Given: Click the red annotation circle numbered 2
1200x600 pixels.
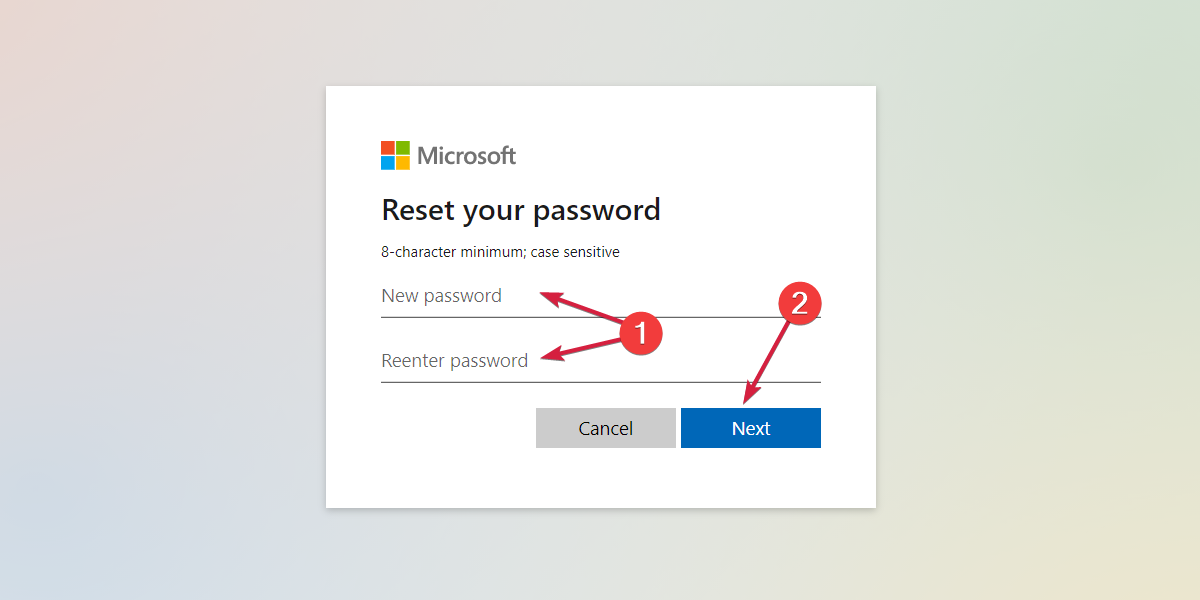Looking at the screenshot, I should tap(799, 302).
